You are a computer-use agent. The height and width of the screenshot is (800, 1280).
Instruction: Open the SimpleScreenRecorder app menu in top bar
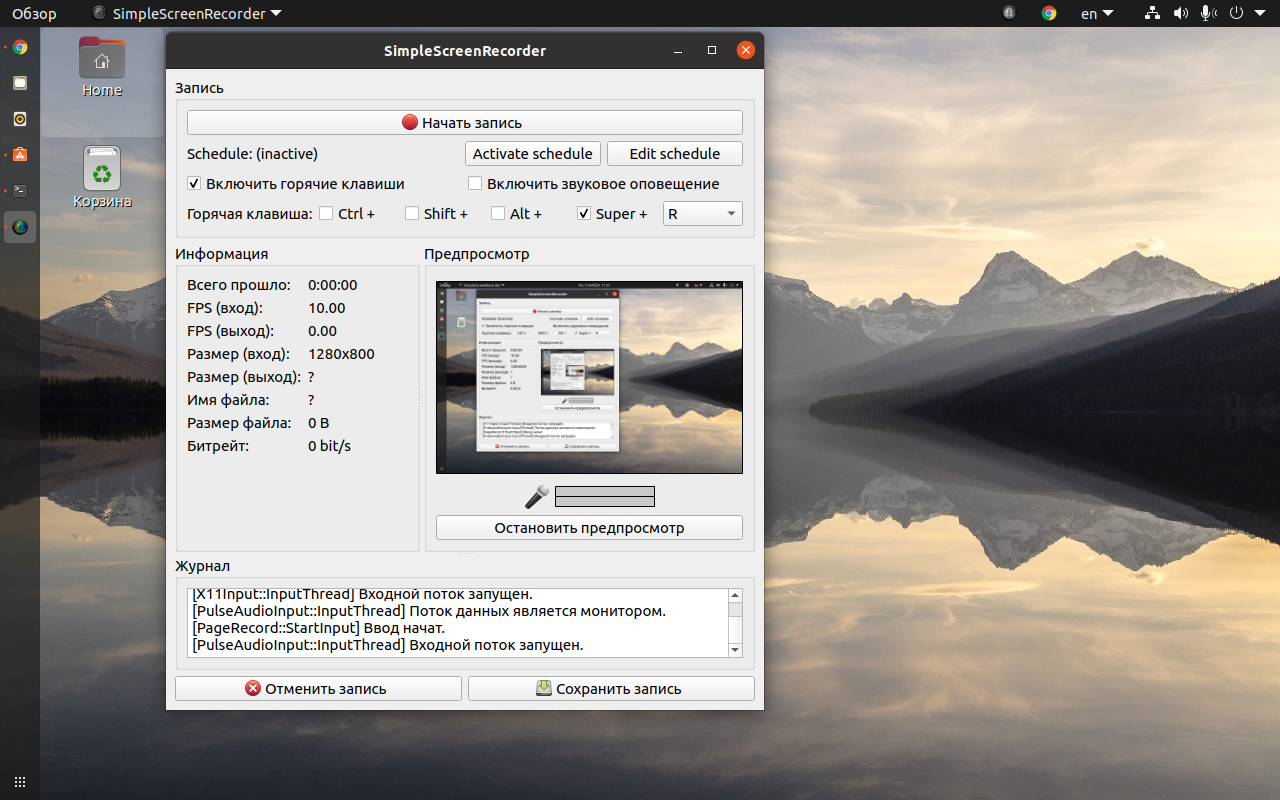pos(186,14)
